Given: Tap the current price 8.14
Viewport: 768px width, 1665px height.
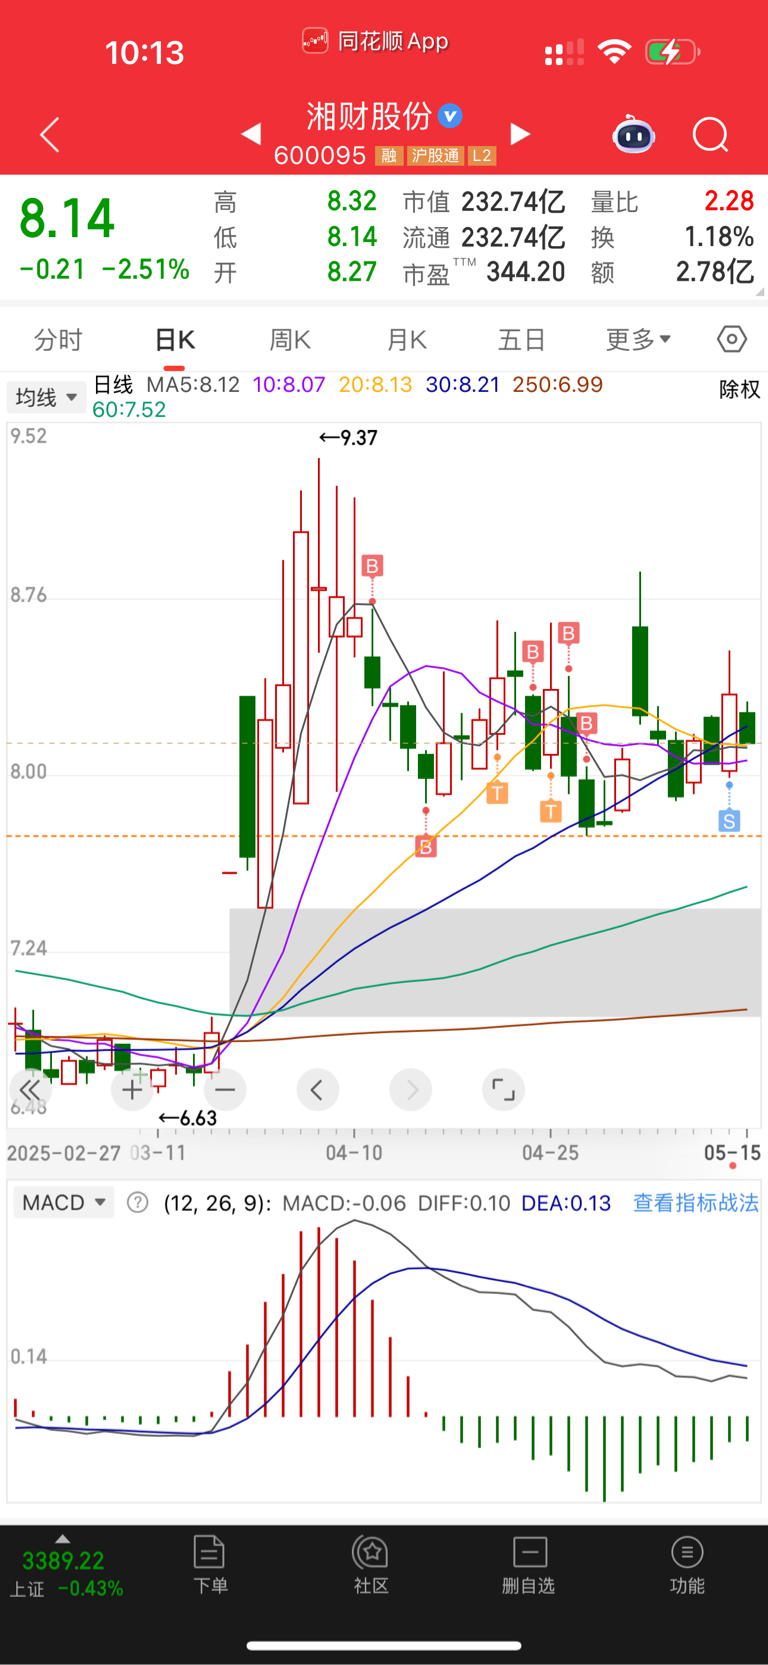Looking at the screenshot, I should pyautogui.click(x=67, y=219).
